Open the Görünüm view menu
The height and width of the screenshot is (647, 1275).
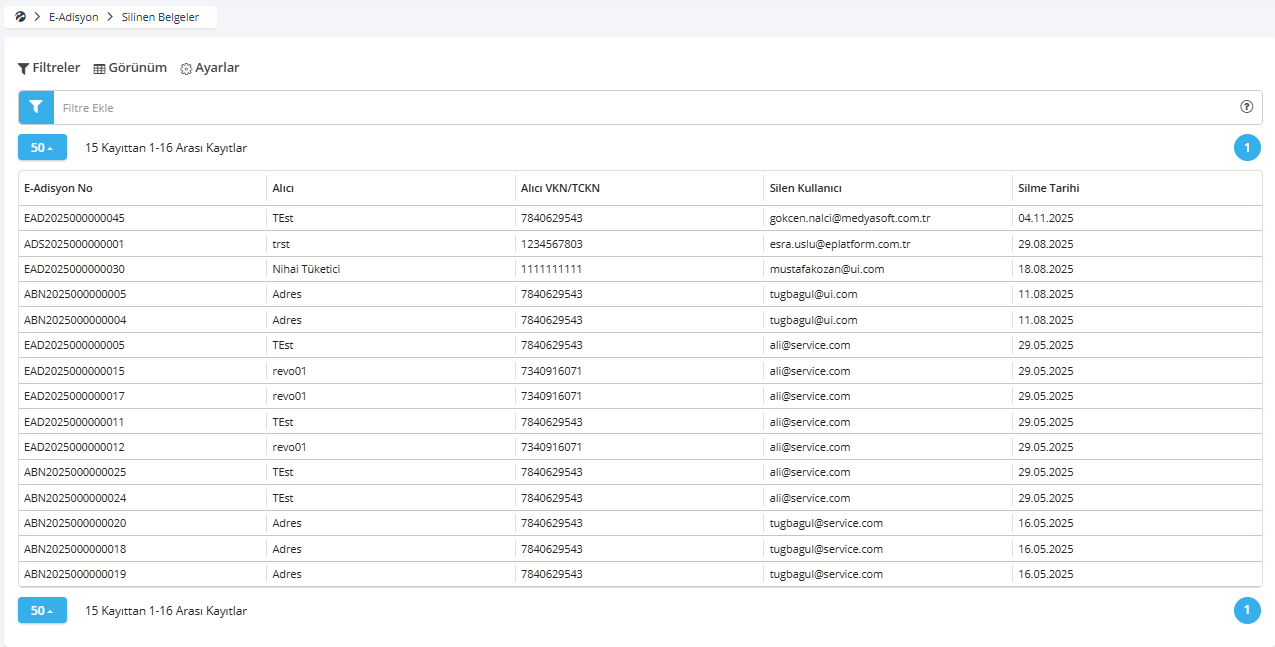click(x=130, y=68)
